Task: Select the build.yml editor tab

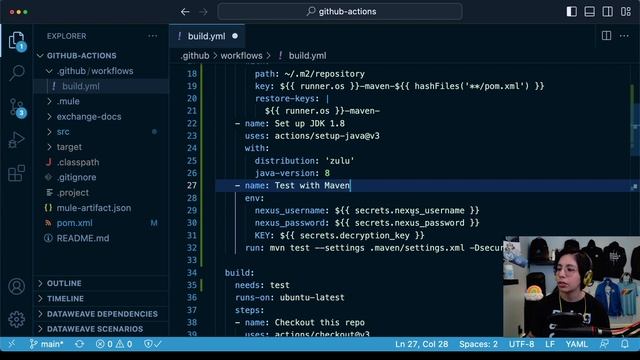Action: 207,36
